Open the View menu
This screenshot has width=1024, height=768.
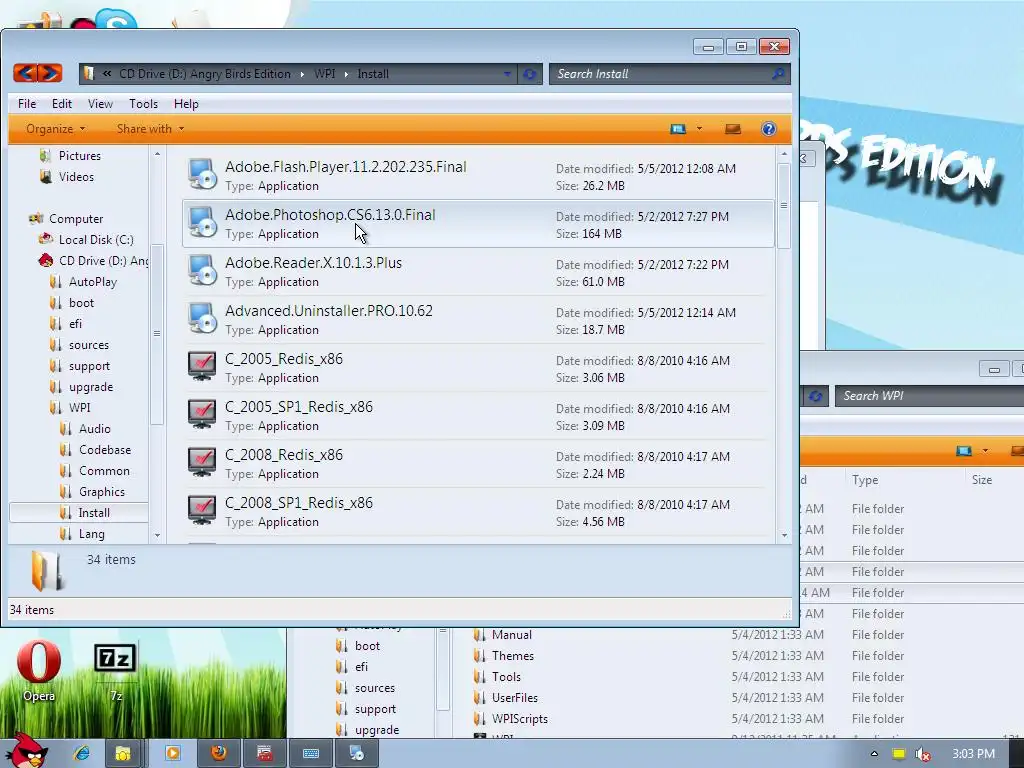(100, 104)
